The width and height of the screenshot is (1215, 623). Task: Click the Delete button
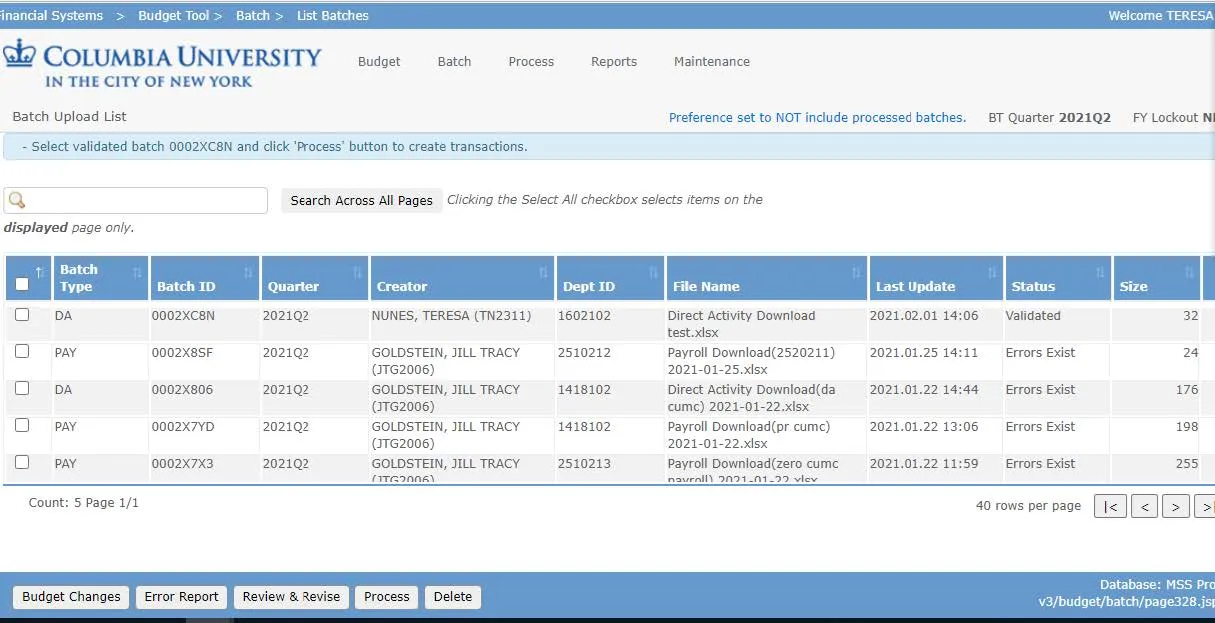point(453,597)
